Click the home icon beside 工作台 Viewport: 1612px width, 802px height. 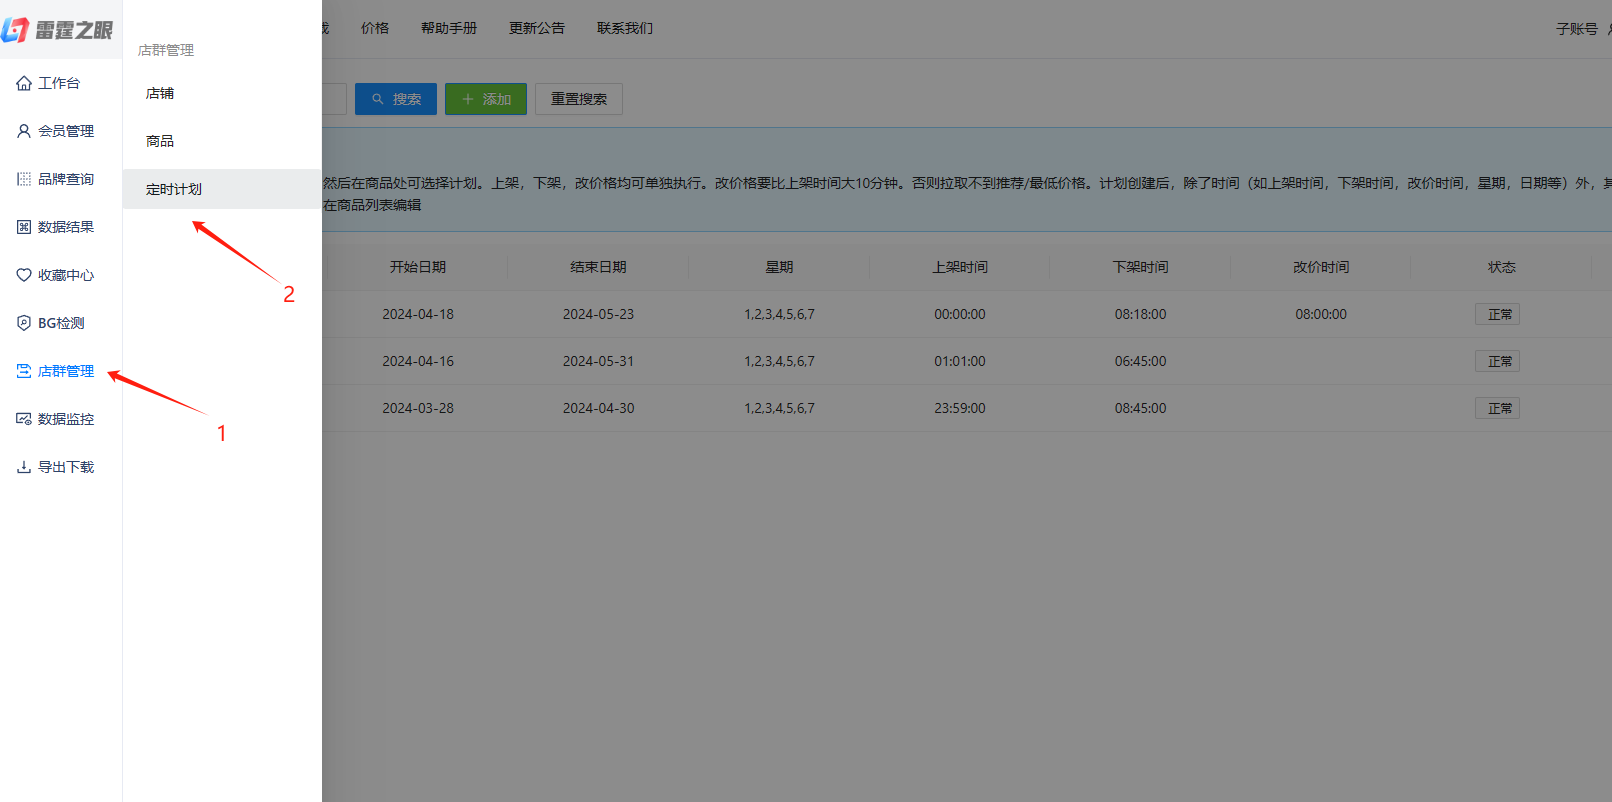tap(24, 83)
